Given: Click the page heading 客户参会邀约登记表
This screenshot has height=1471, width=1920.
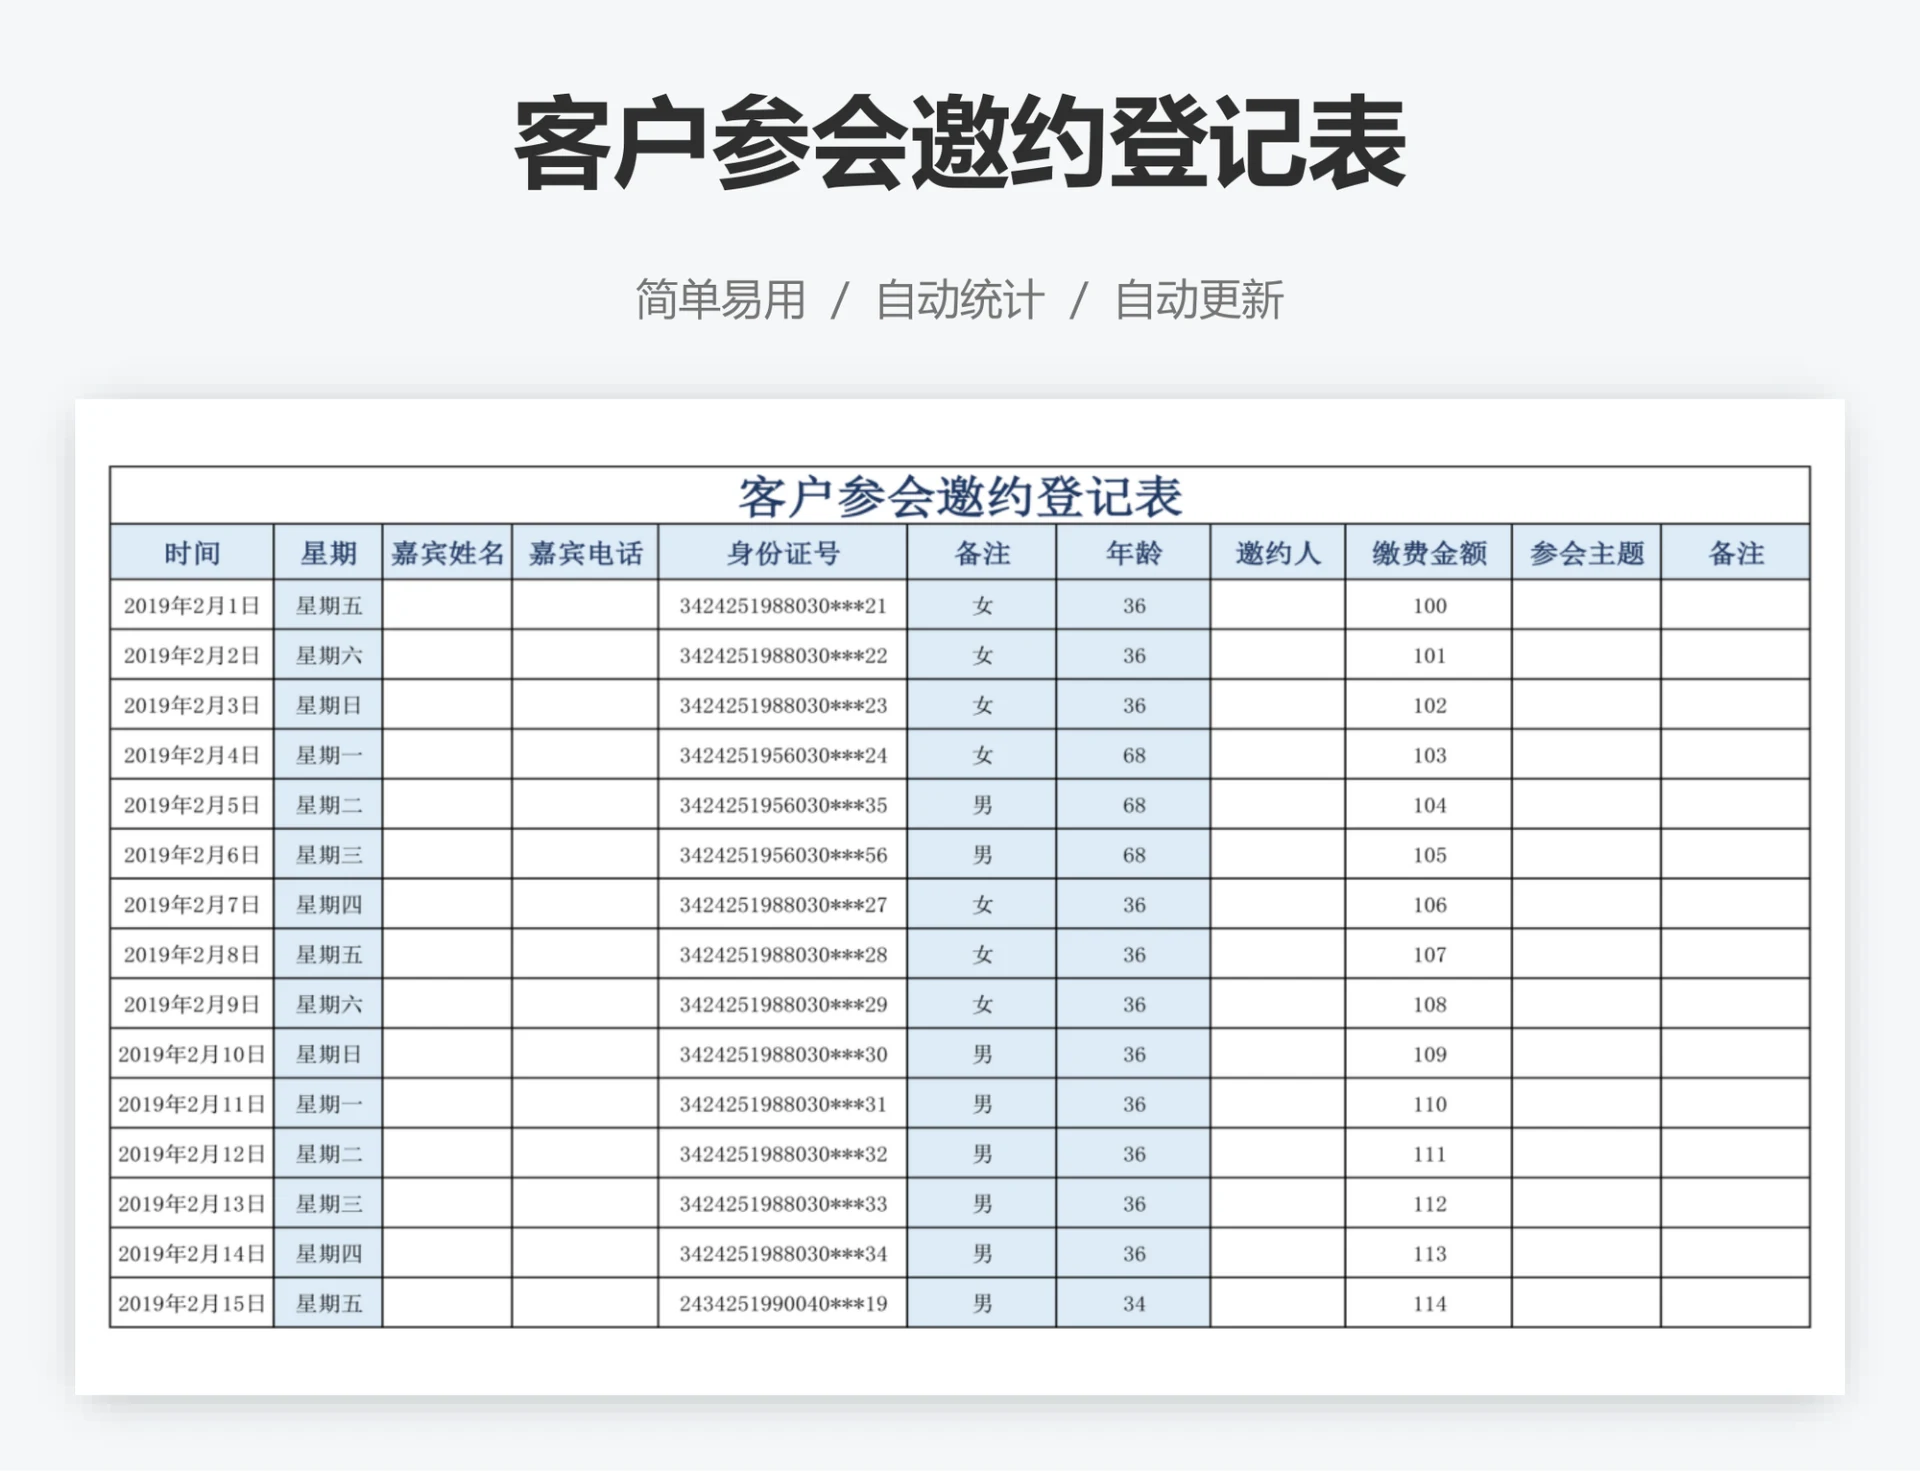Looking at the screenshot, I should pyautogui.click(x=957, y=147).
